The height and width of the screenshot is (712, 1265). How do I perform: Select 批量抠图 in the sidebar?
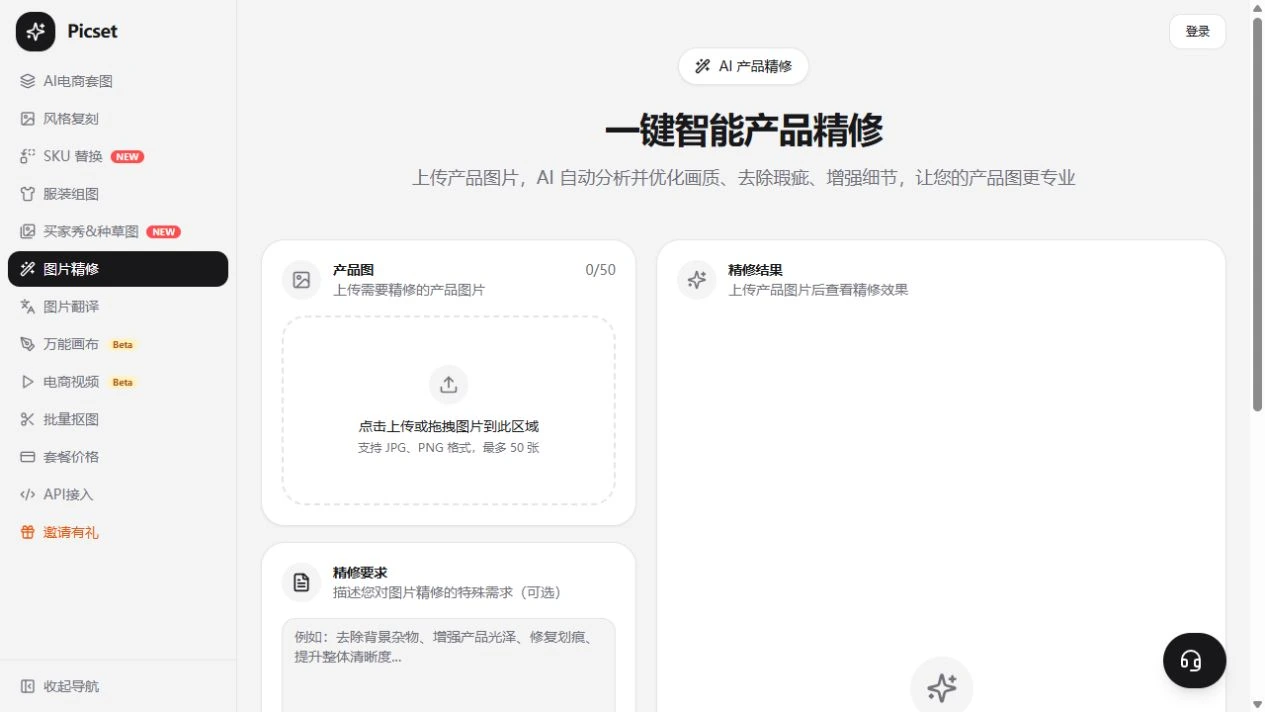(118, 419)
